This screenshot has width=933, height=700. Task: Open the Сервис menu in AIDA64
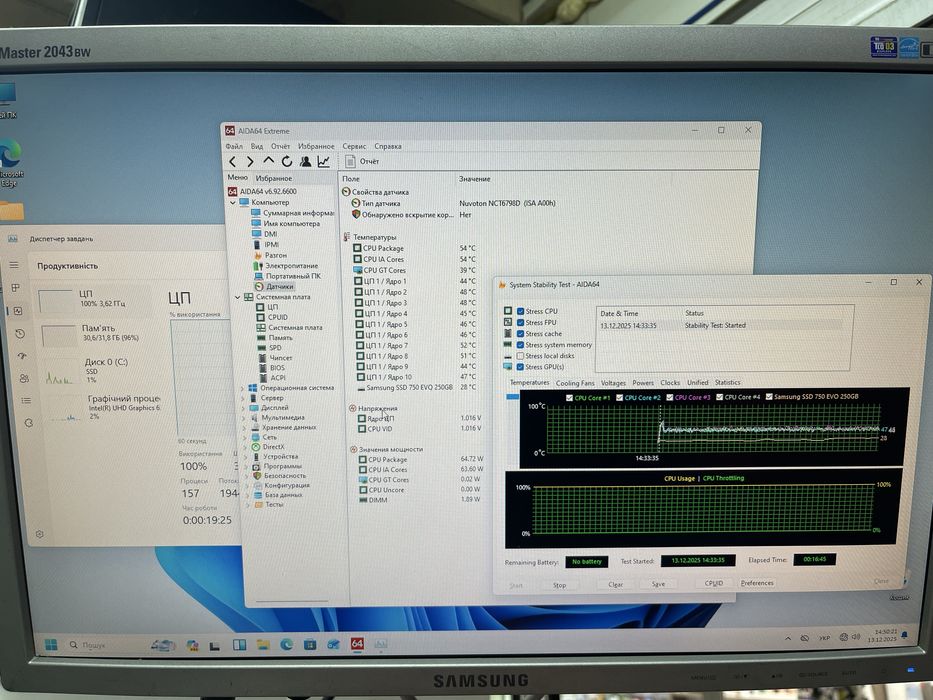pos(354,146)
